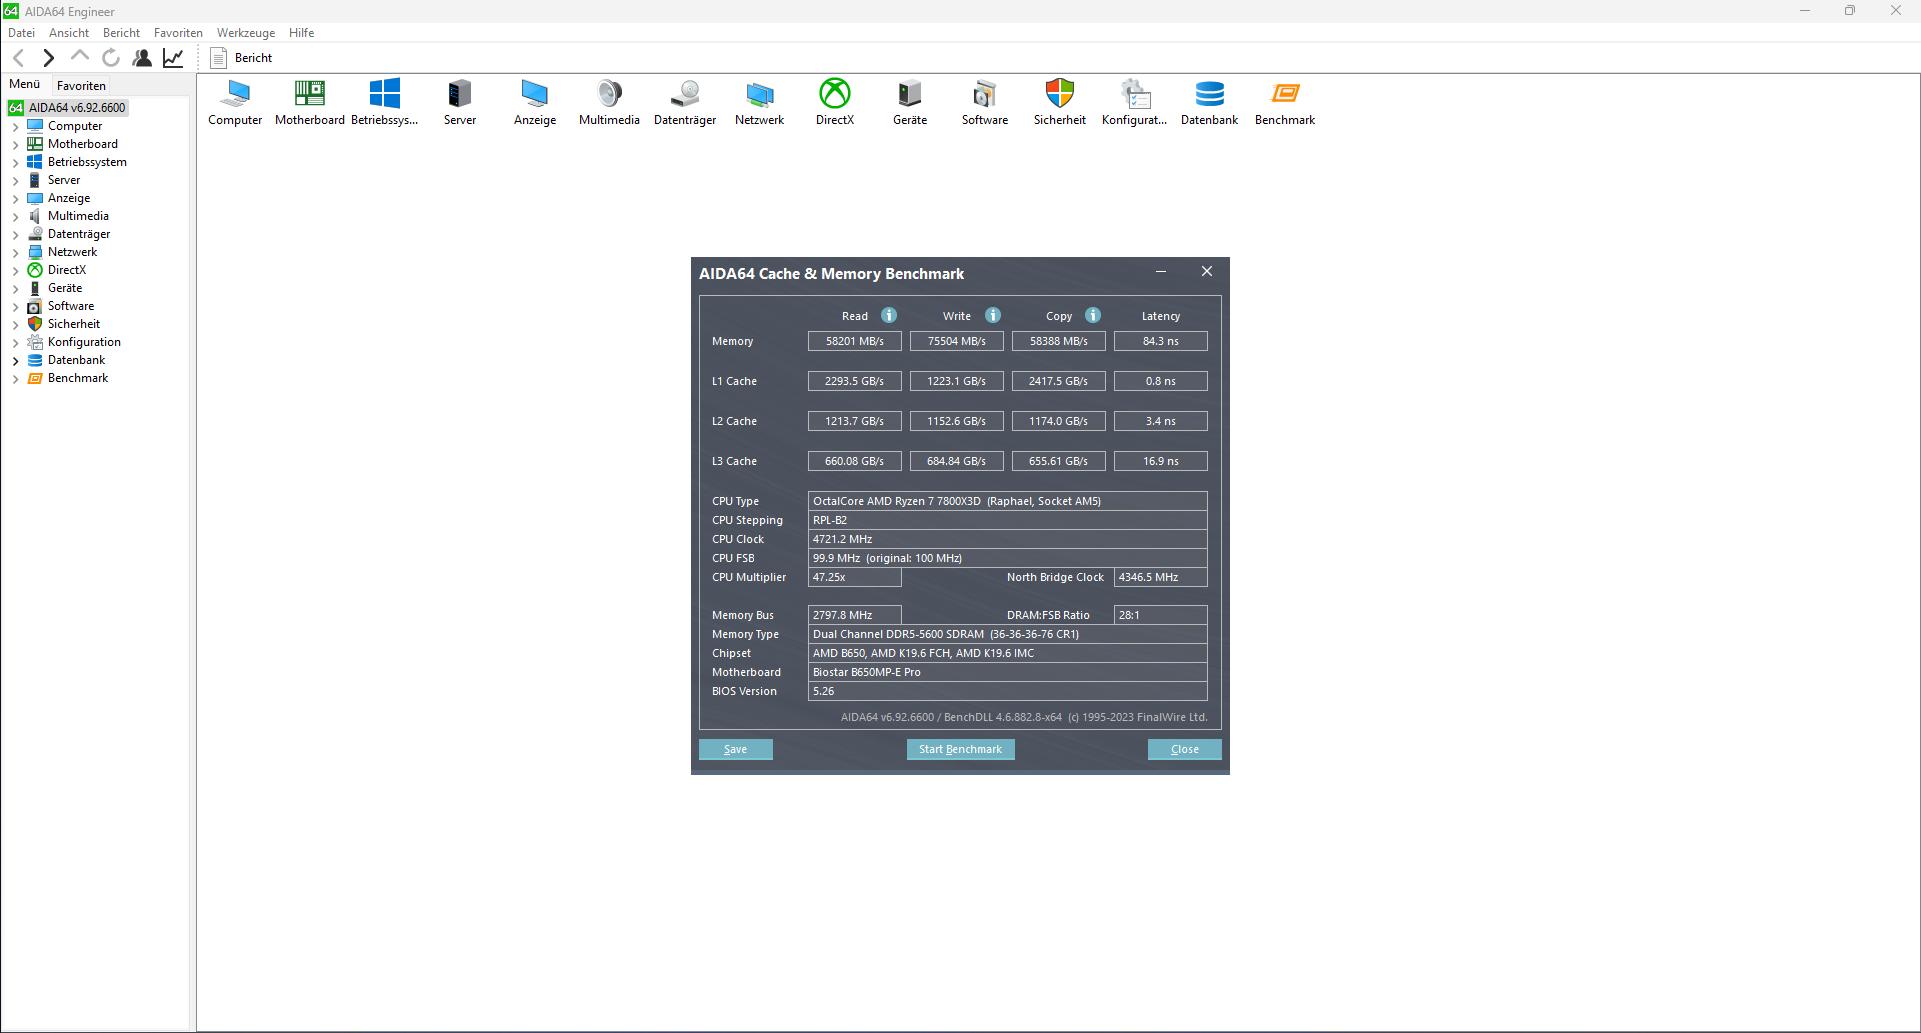This screenshot has height=1033, width=1921.
Task: Open the system summary chart icon
Action: pyautogui.click(x=172, y=57)
